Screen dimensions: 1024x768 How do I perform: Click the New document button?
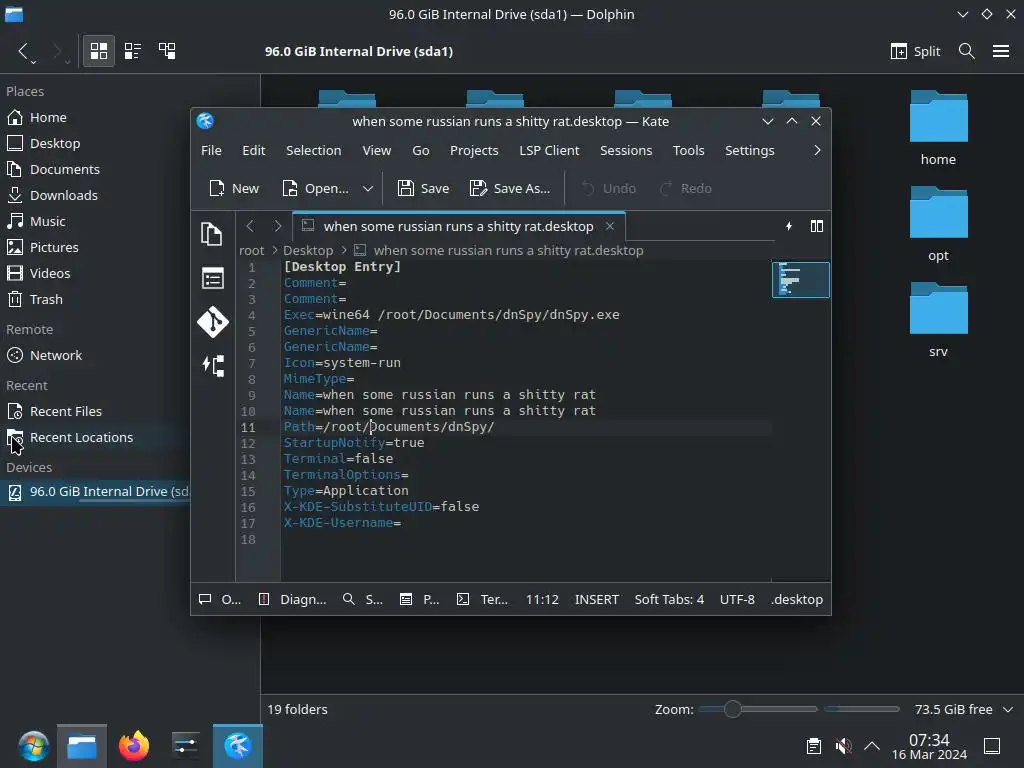[x=234, y=189]
